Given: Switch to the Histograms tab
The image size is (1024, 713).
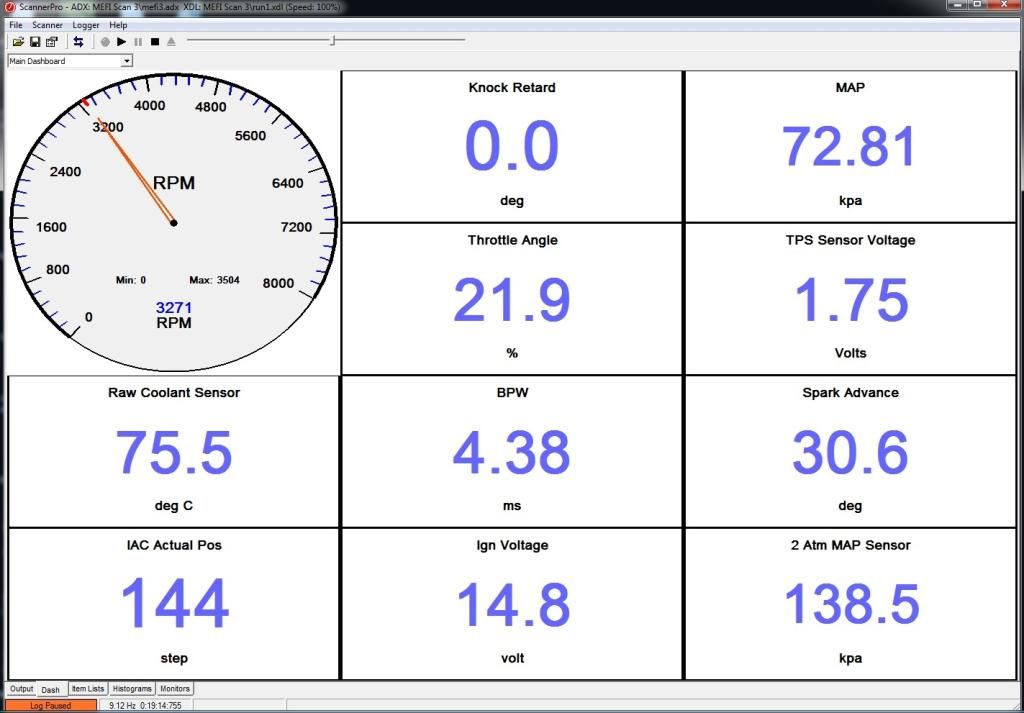Looking at the screenshot, I should [x=132, y=689].
